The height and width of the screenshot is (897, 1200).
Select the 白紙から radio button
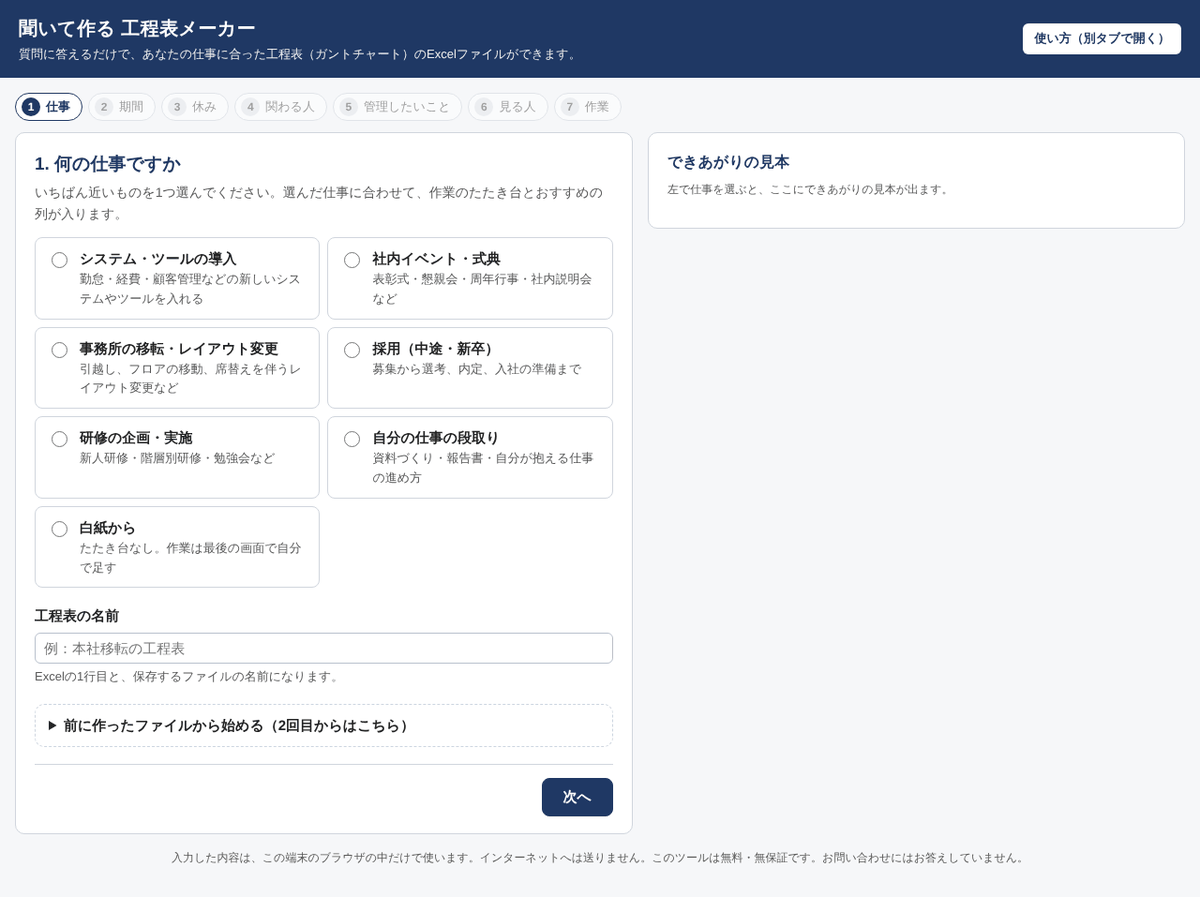pos(60,529)
